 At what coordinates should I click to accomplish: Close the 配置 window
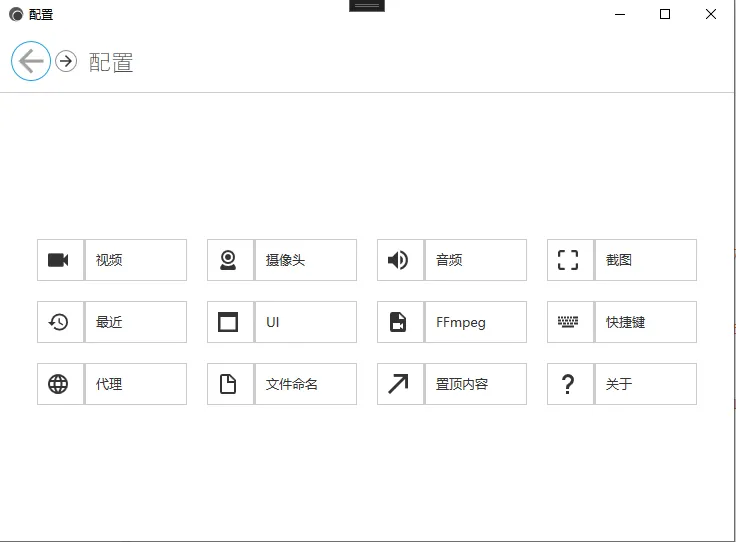pos(711,15)
